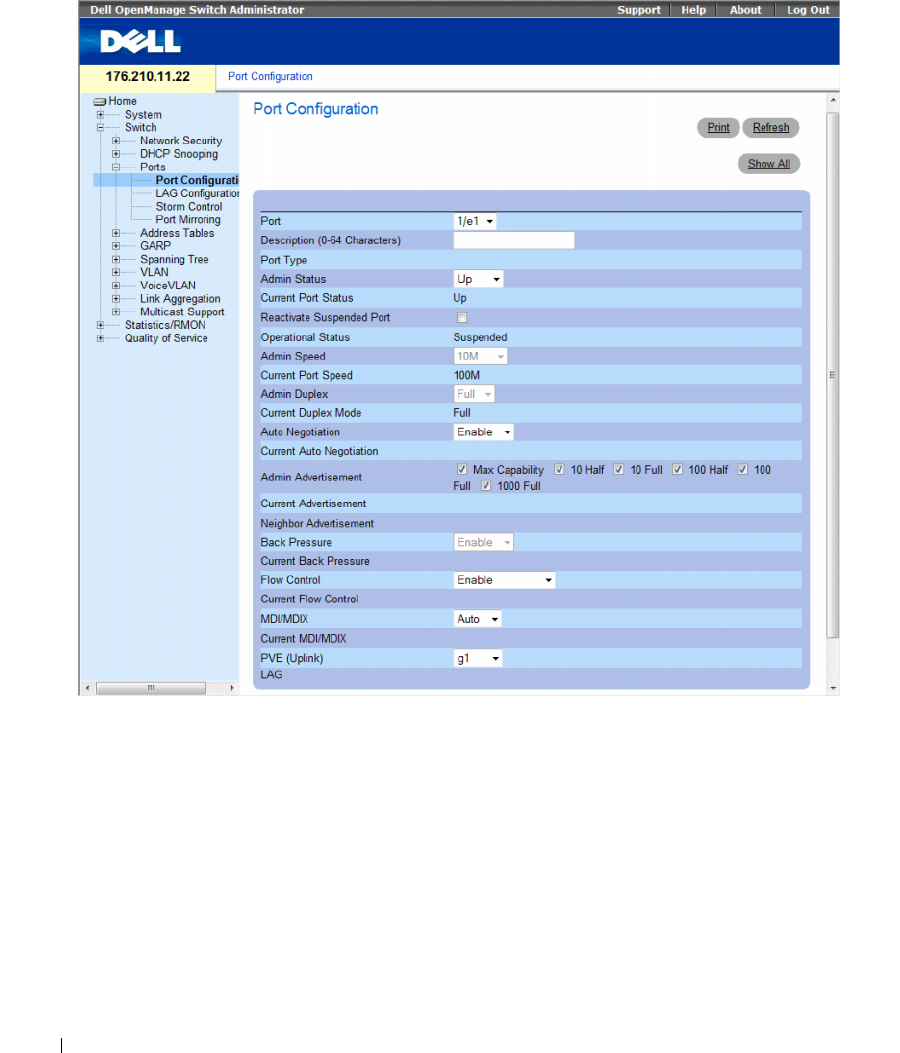This screenshot has width=900, height=1053.
Task: Expand the Network Security node
Action: 116,141
